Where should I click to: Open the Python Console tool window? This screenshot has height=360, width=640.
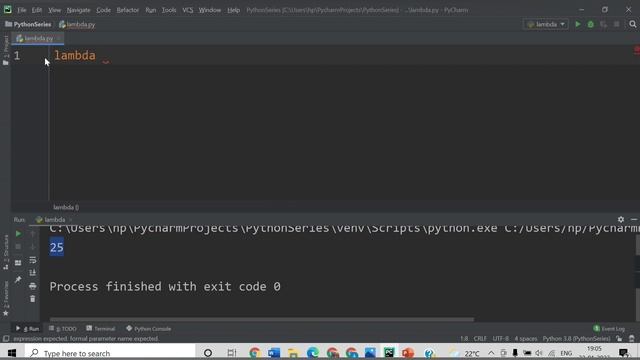(149, 329)
